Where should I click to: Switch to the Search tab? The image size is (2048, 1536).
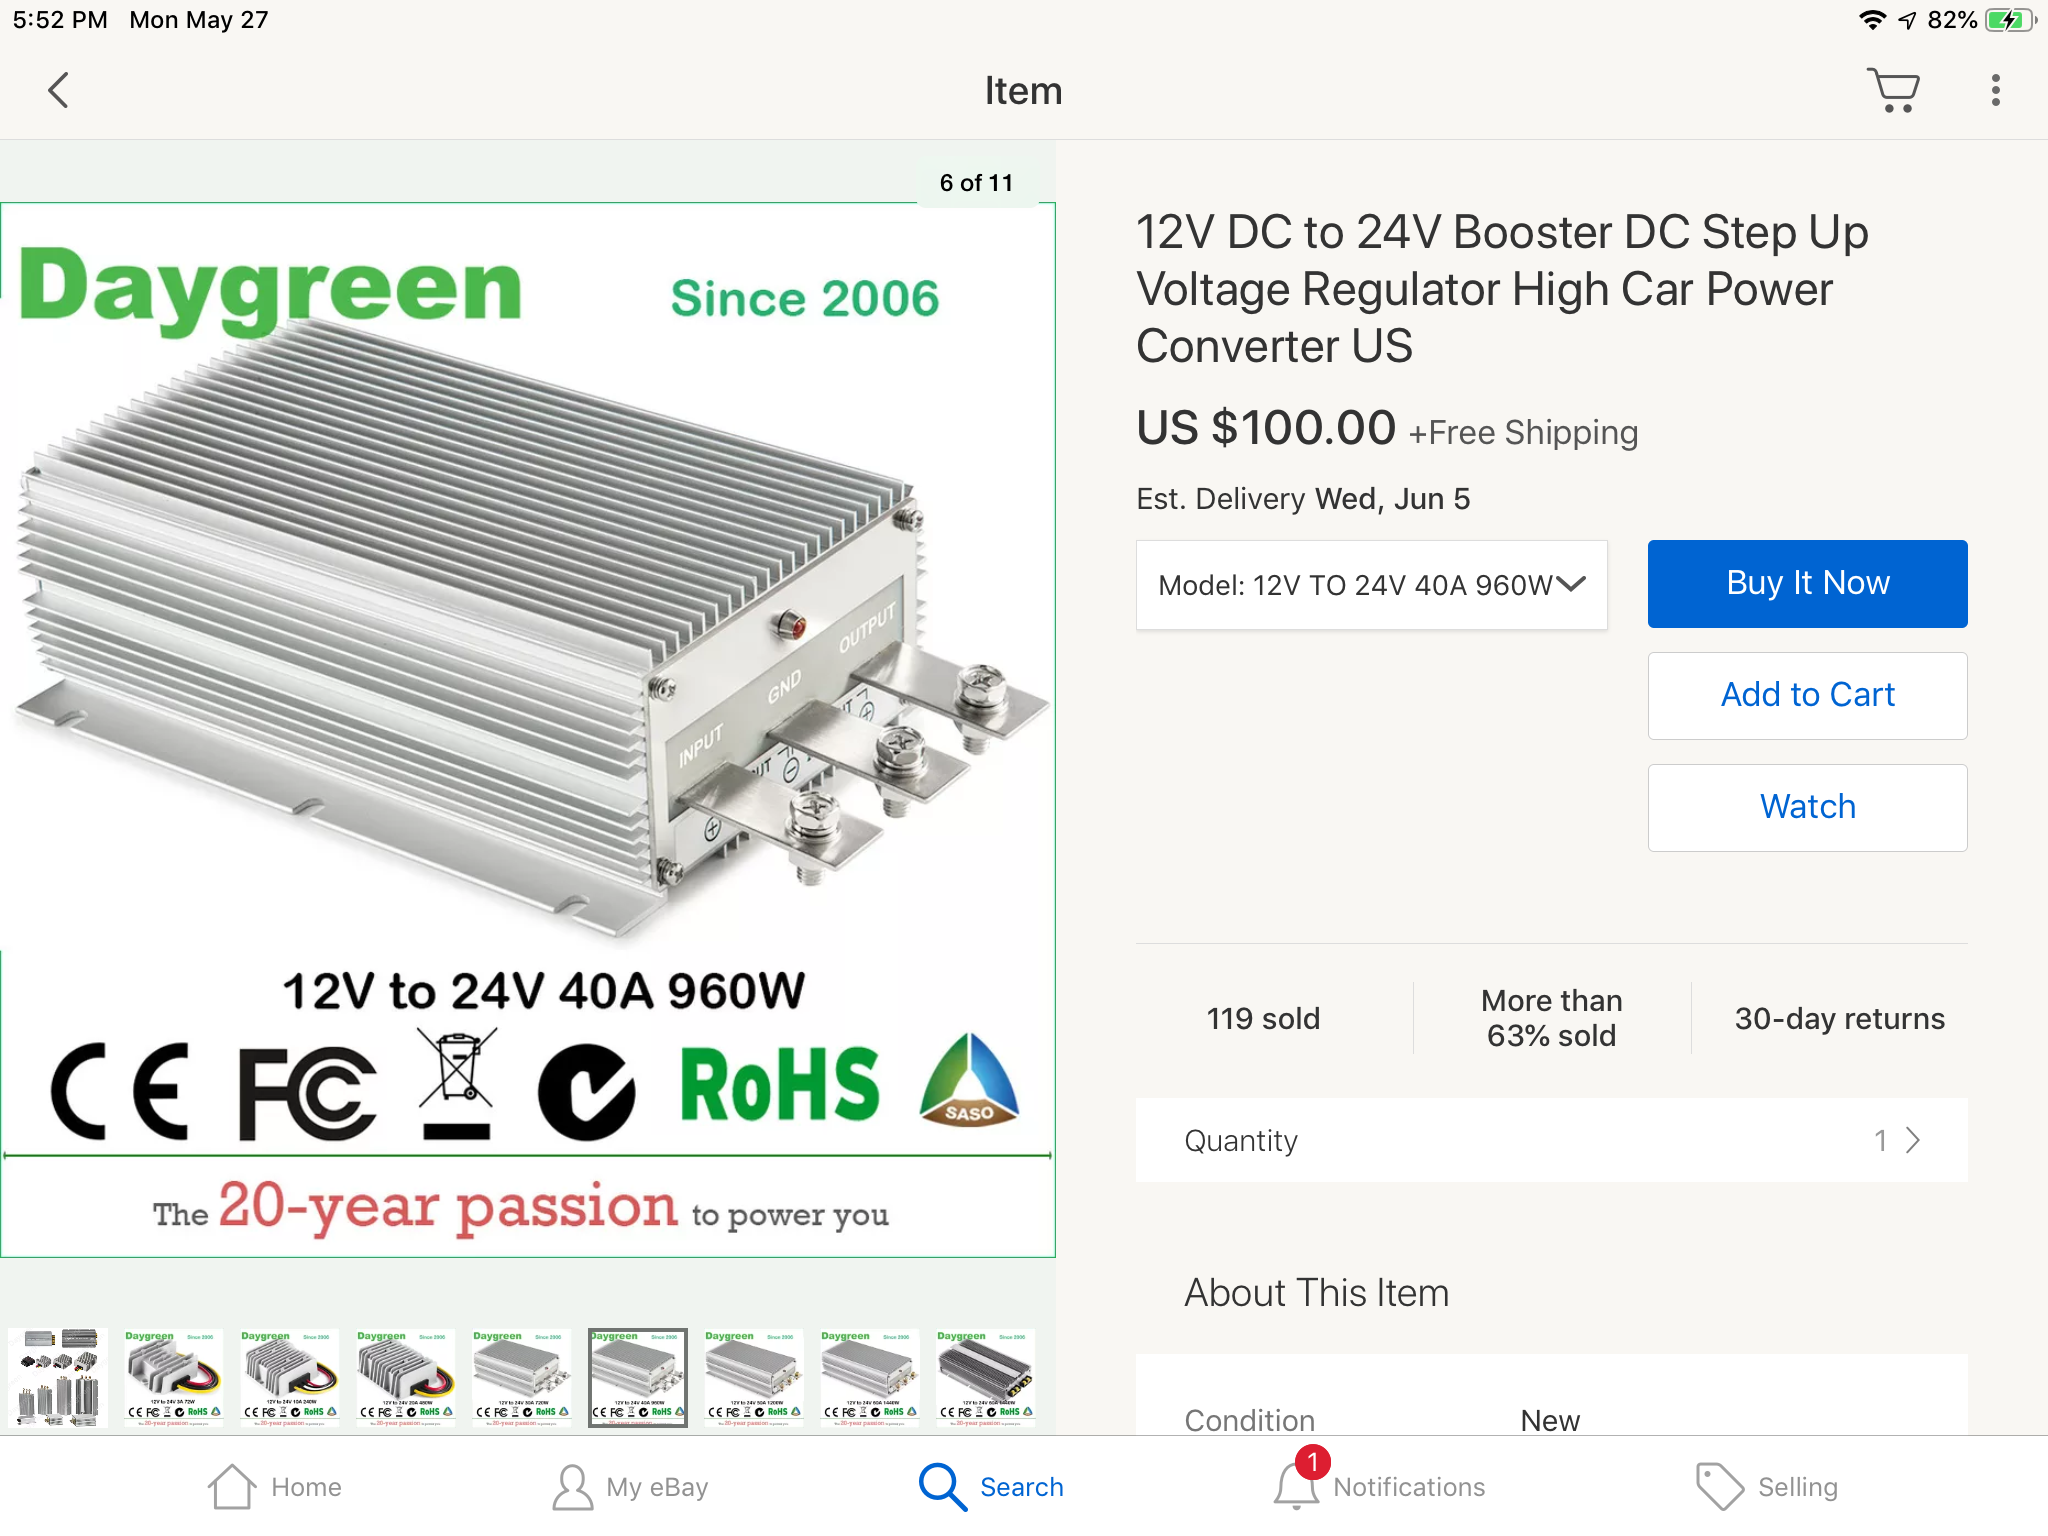click(1022, 1487)
